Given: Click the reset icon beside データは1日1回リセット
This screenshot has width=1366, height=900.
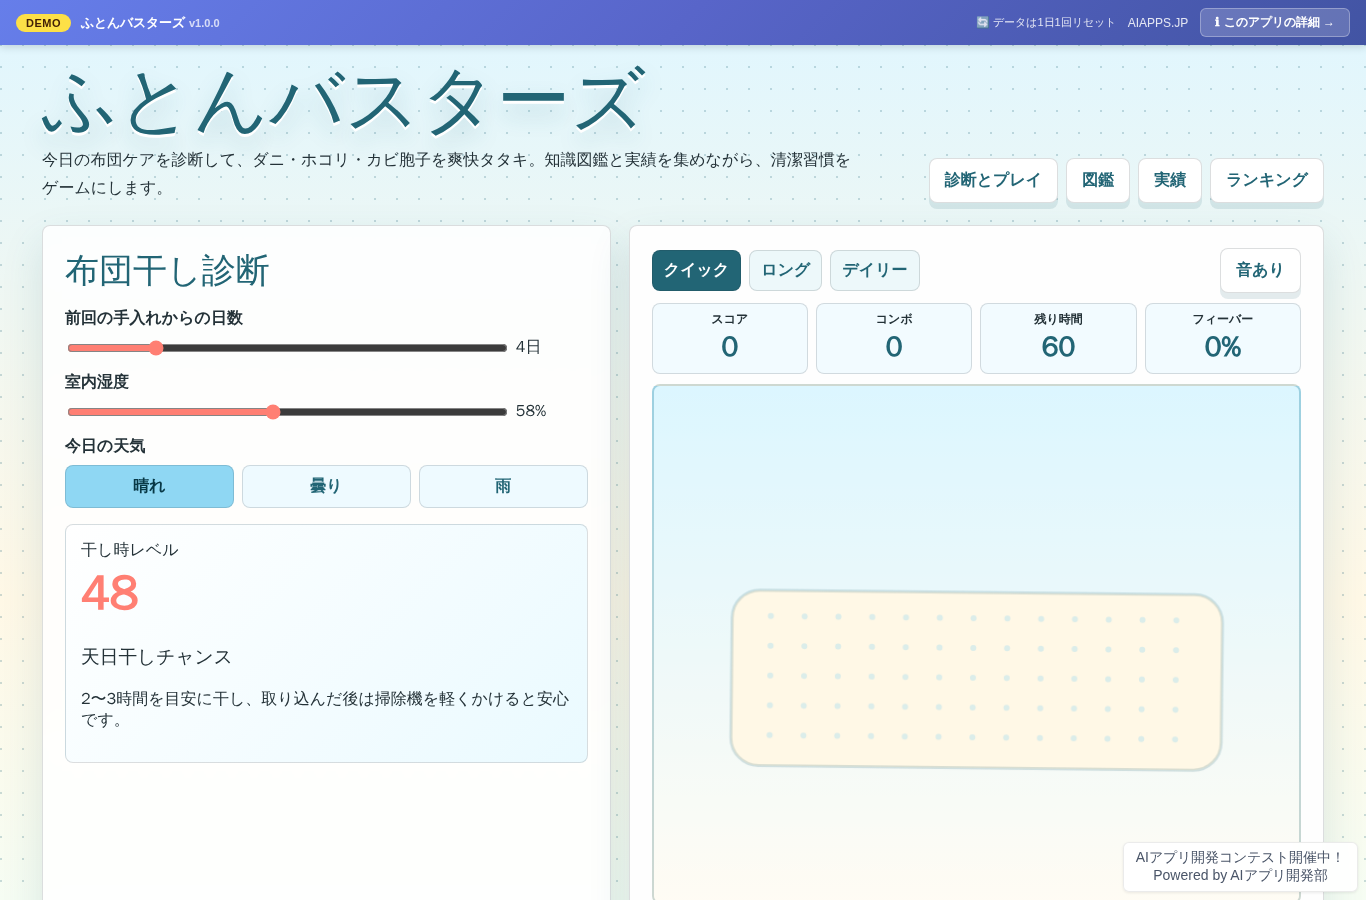Looking at the screenshot, I should (x=982, y=22).
